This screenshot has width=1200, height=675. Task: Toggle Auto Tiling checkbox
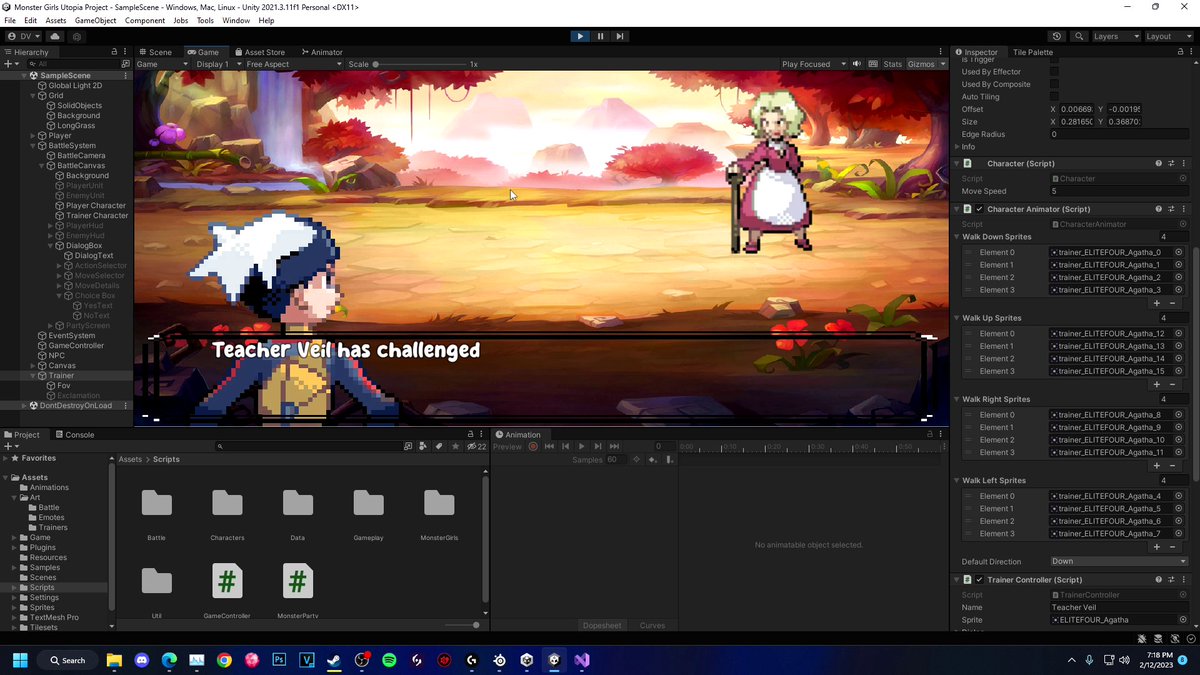click(x=1054, y=97)
